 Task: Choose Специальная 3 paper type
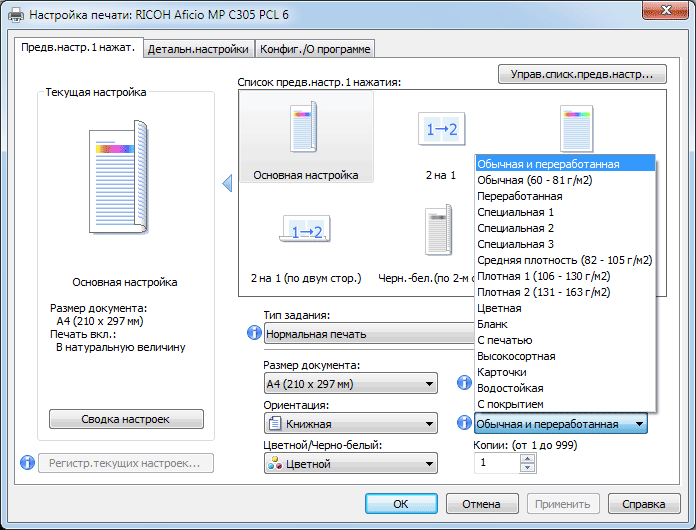point(565,244)
